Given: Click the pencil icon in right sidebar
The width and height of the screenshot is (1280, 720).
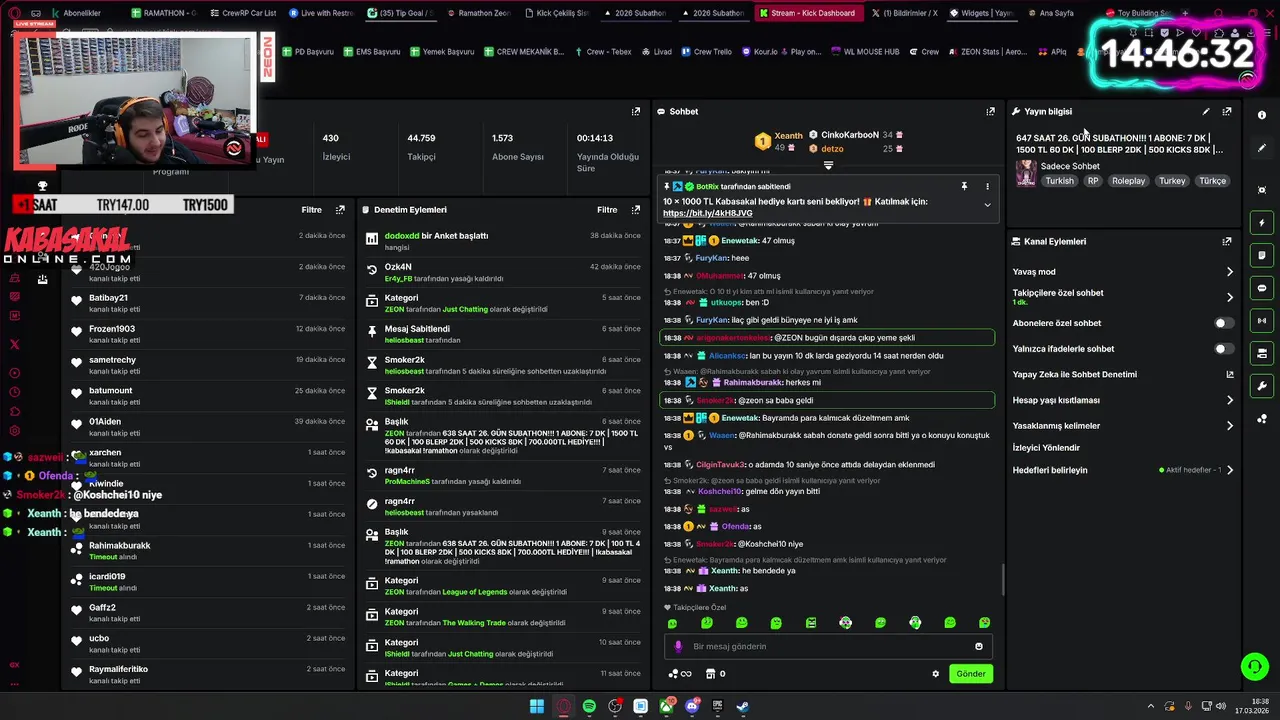Looking at the screenshot, I should coord(1262,148).
